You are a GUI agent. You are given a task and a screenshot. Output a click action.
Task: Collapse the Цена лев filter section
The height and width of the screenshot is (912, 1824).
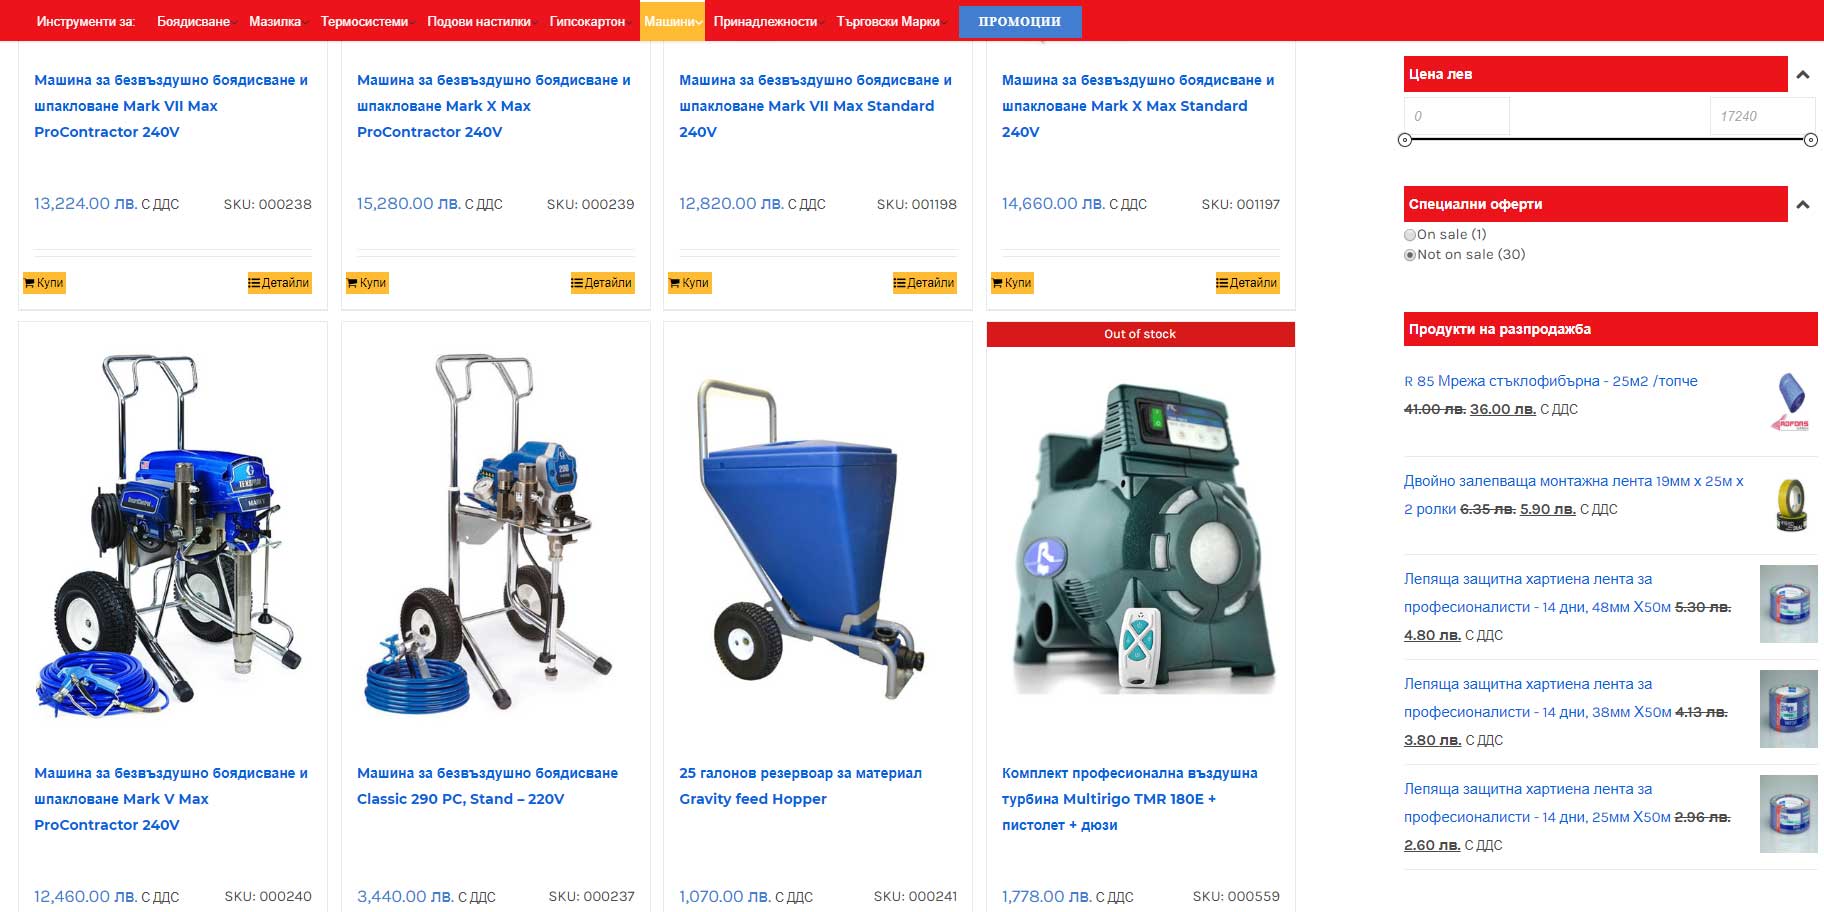click(x=1803, y=75)
